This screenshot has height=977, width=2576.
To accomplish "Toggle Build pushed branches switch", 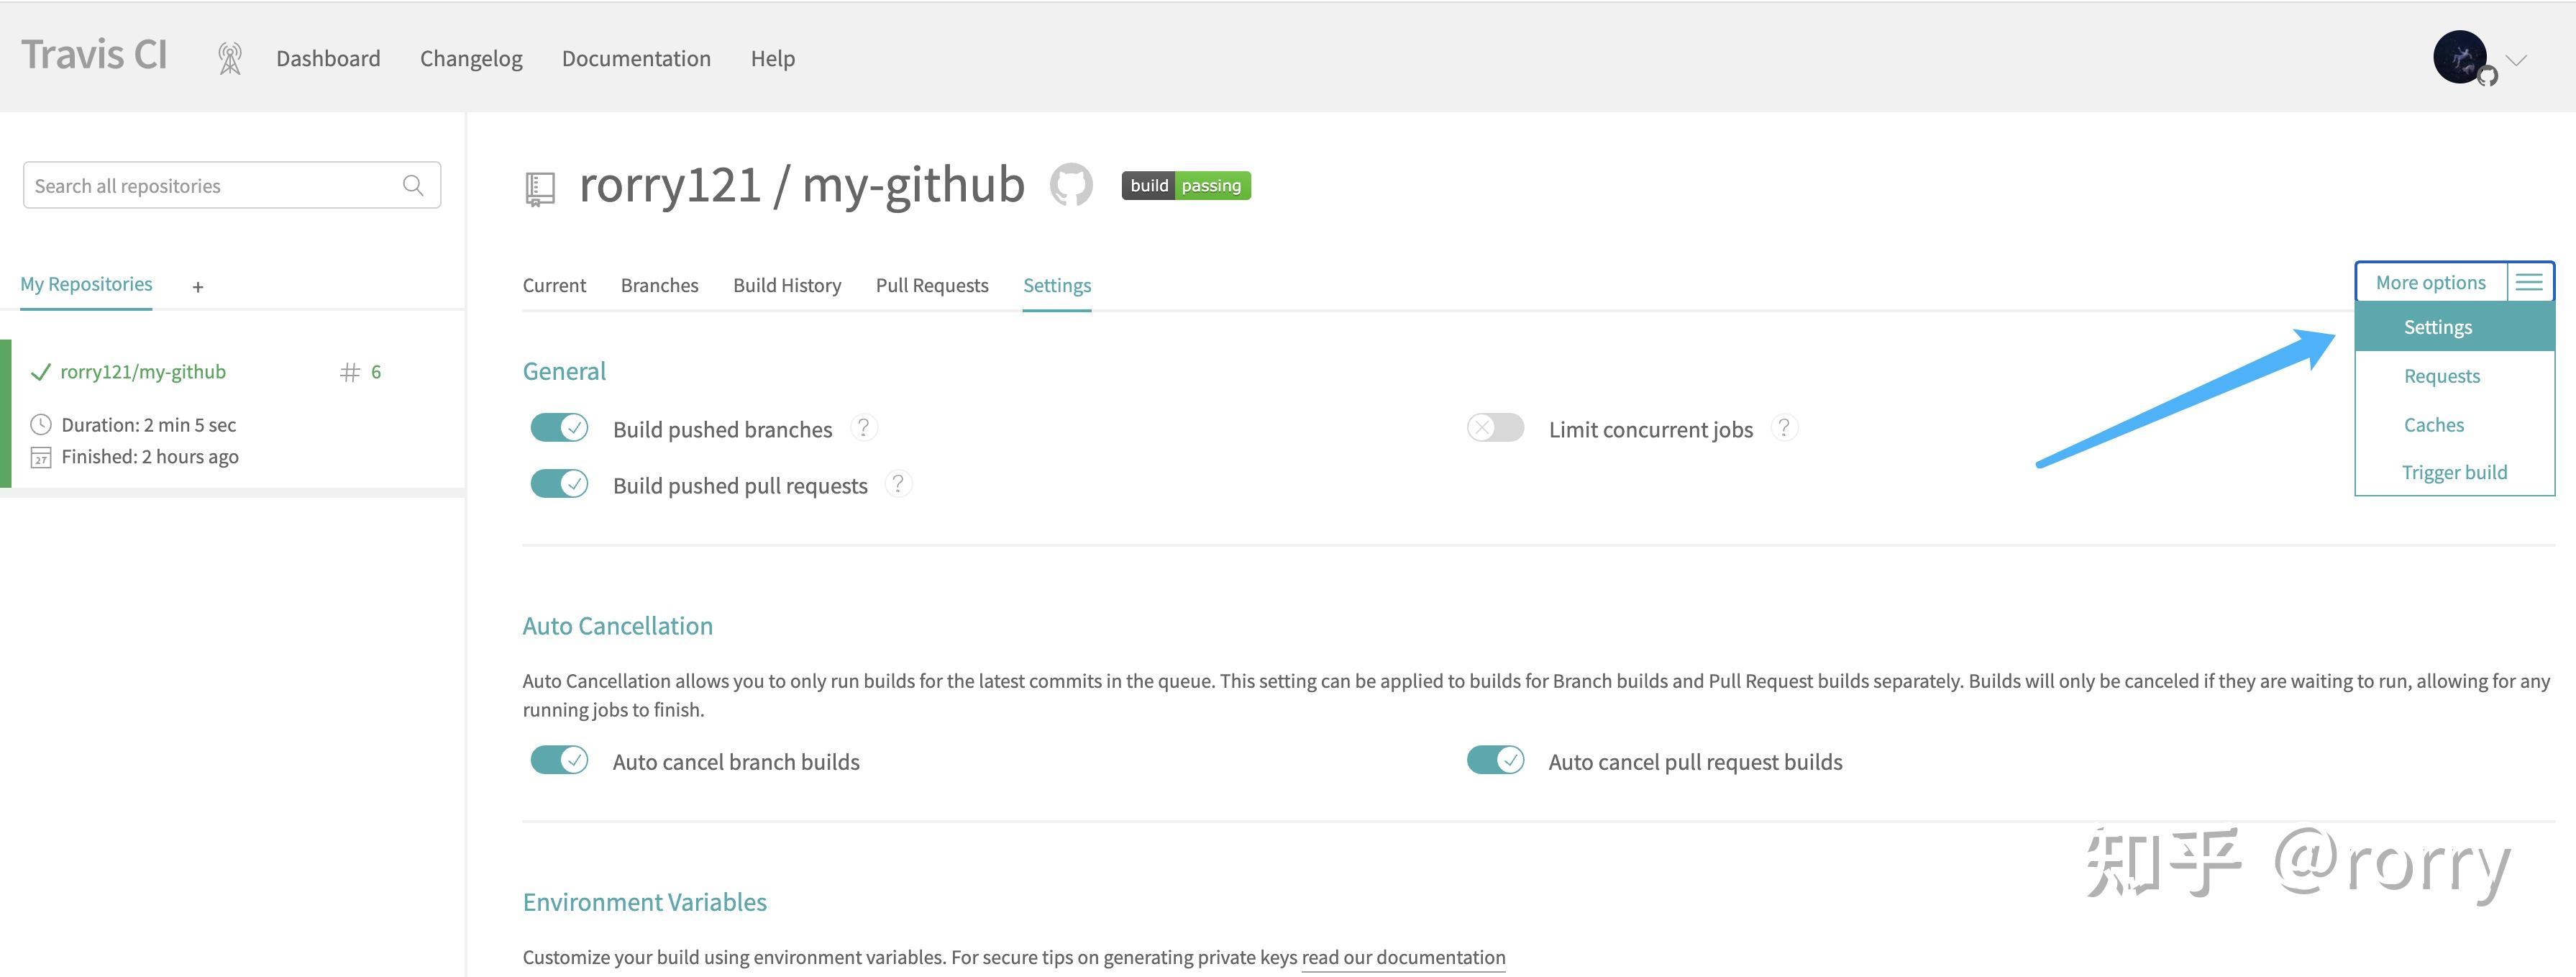I will pos(559,428).
